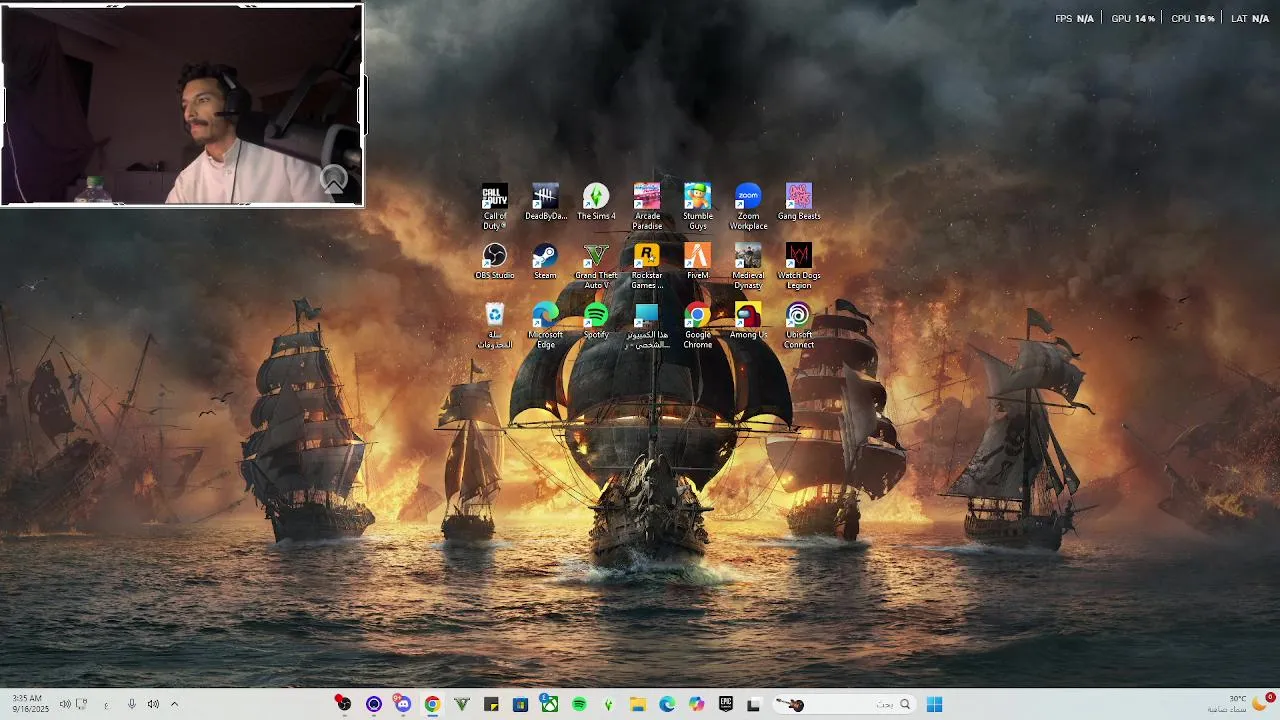Open the Xbox app in taskbar
The width and height of the screenshot is (1280, 720).
coord(549,704)
